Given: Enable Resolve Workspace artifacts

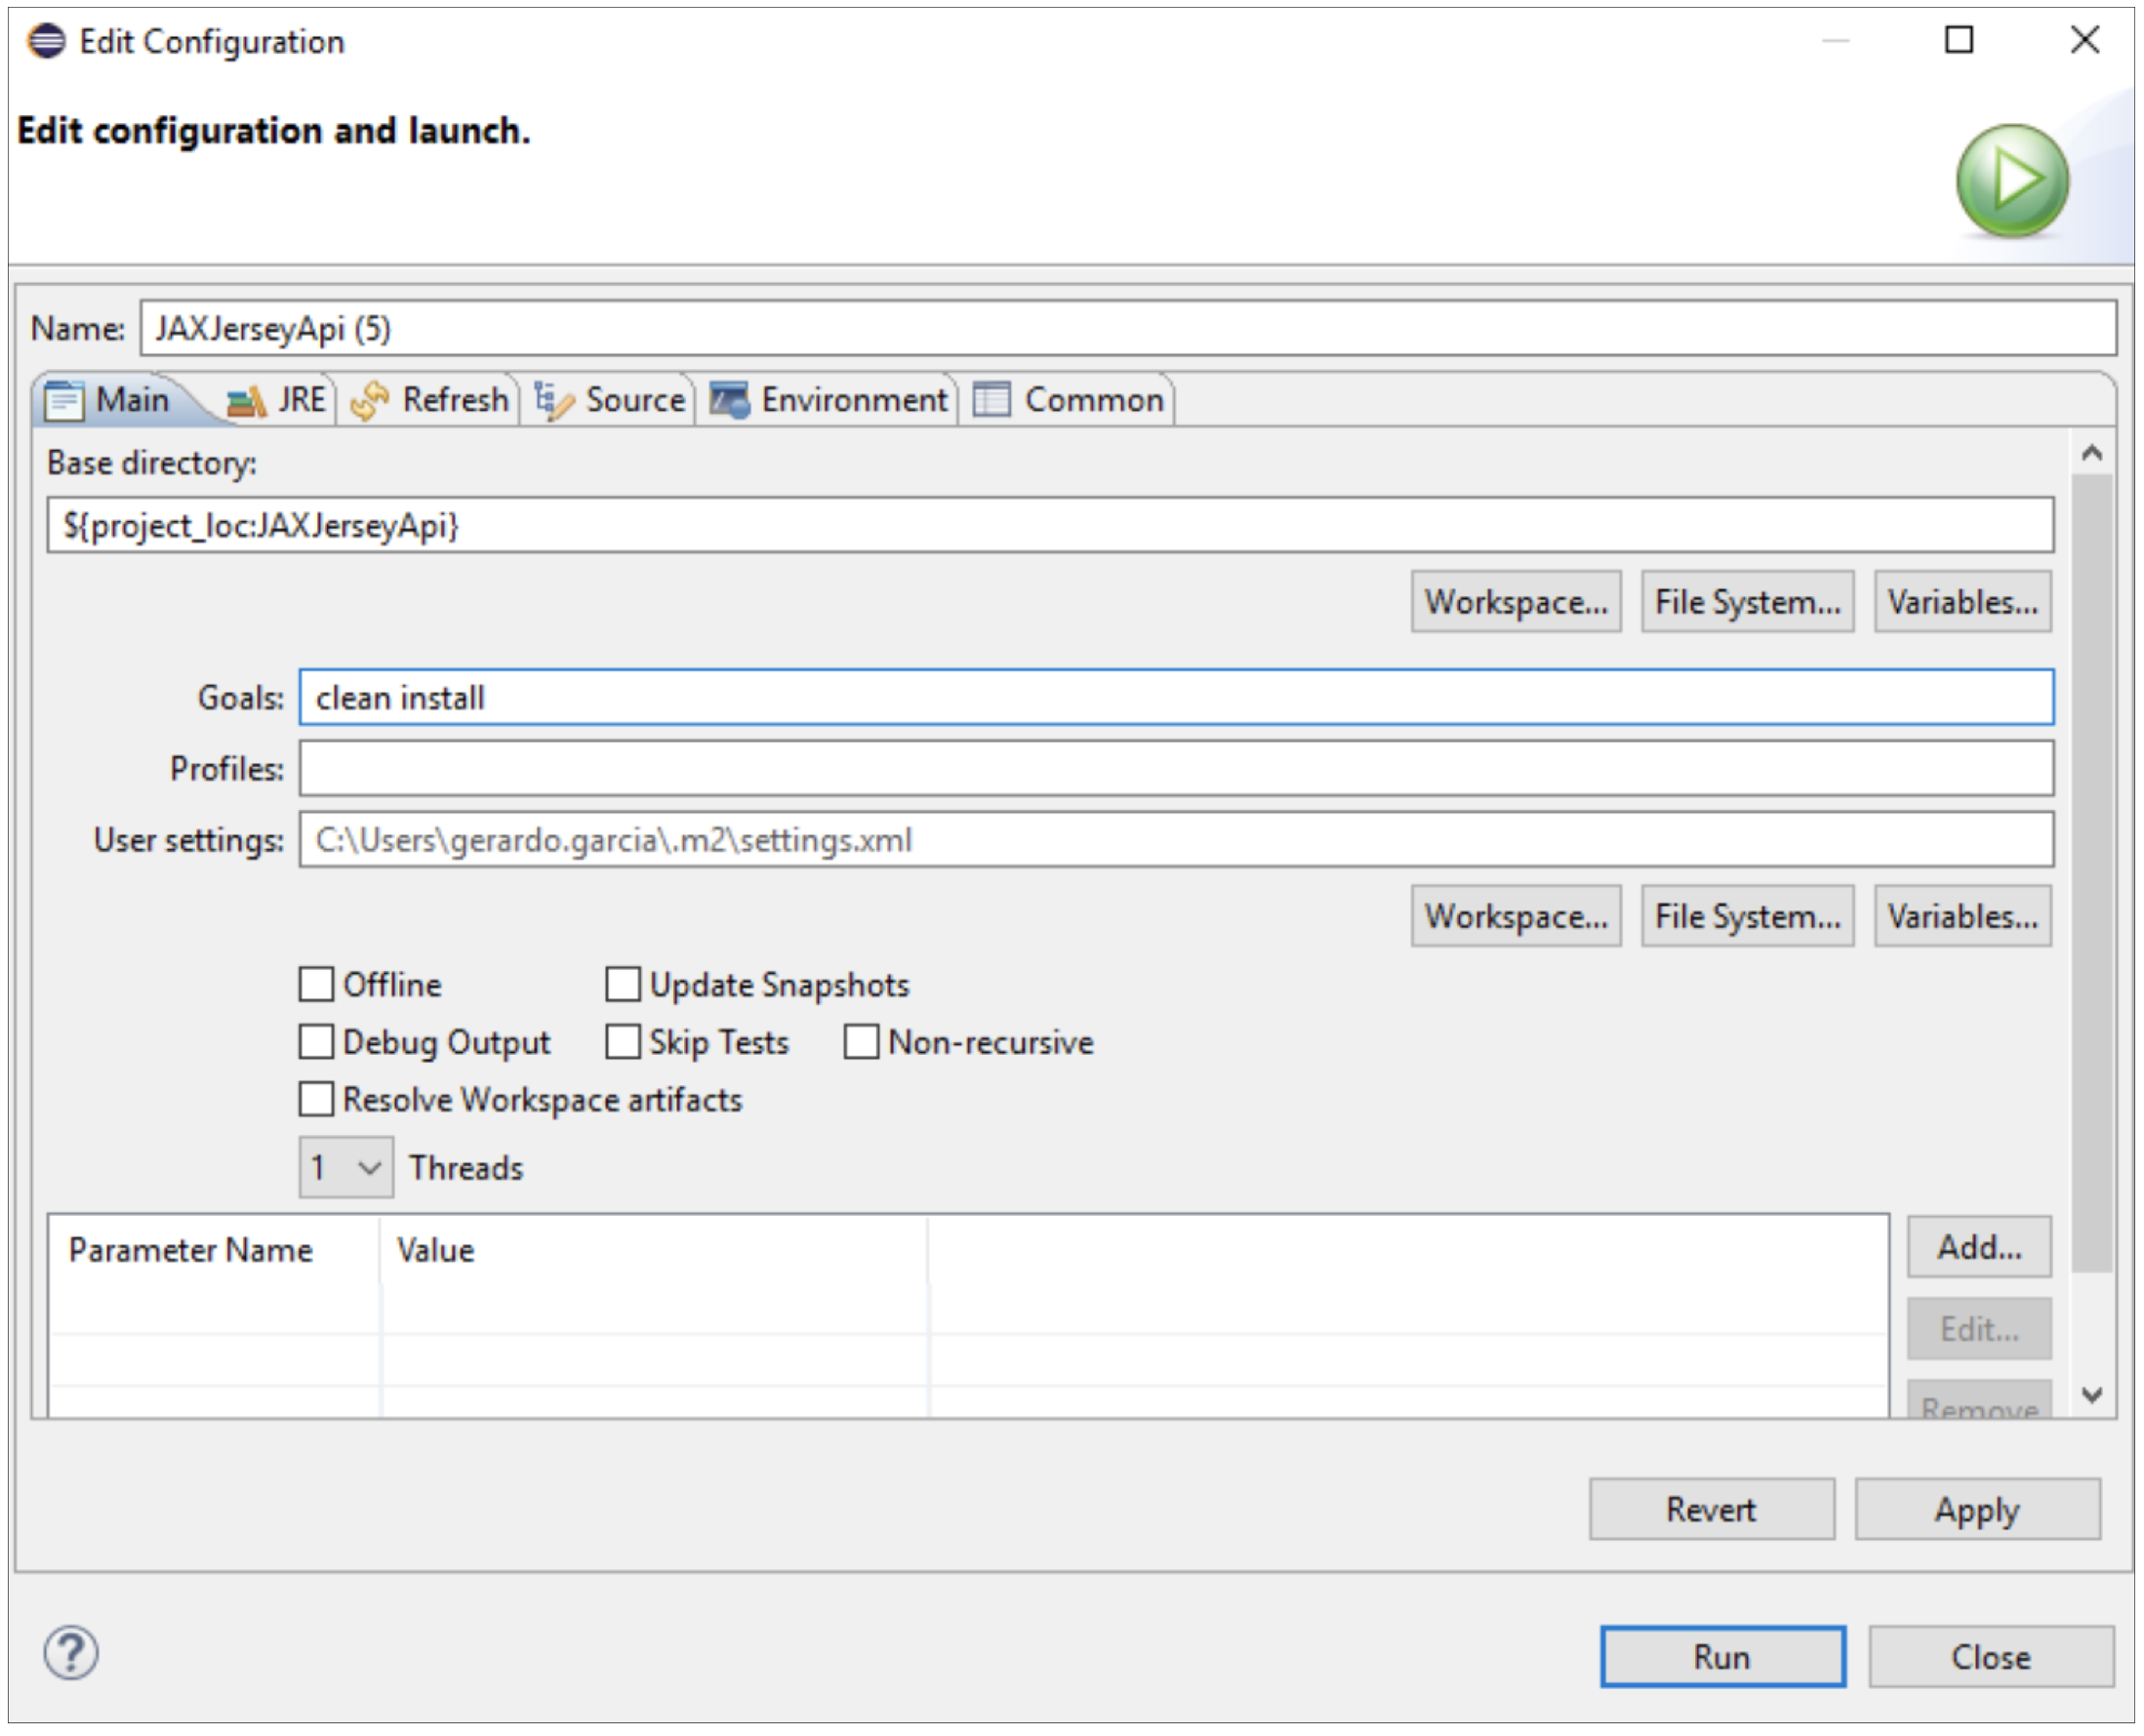Looking at the screenshot, I should click(x=317, y=1099).
